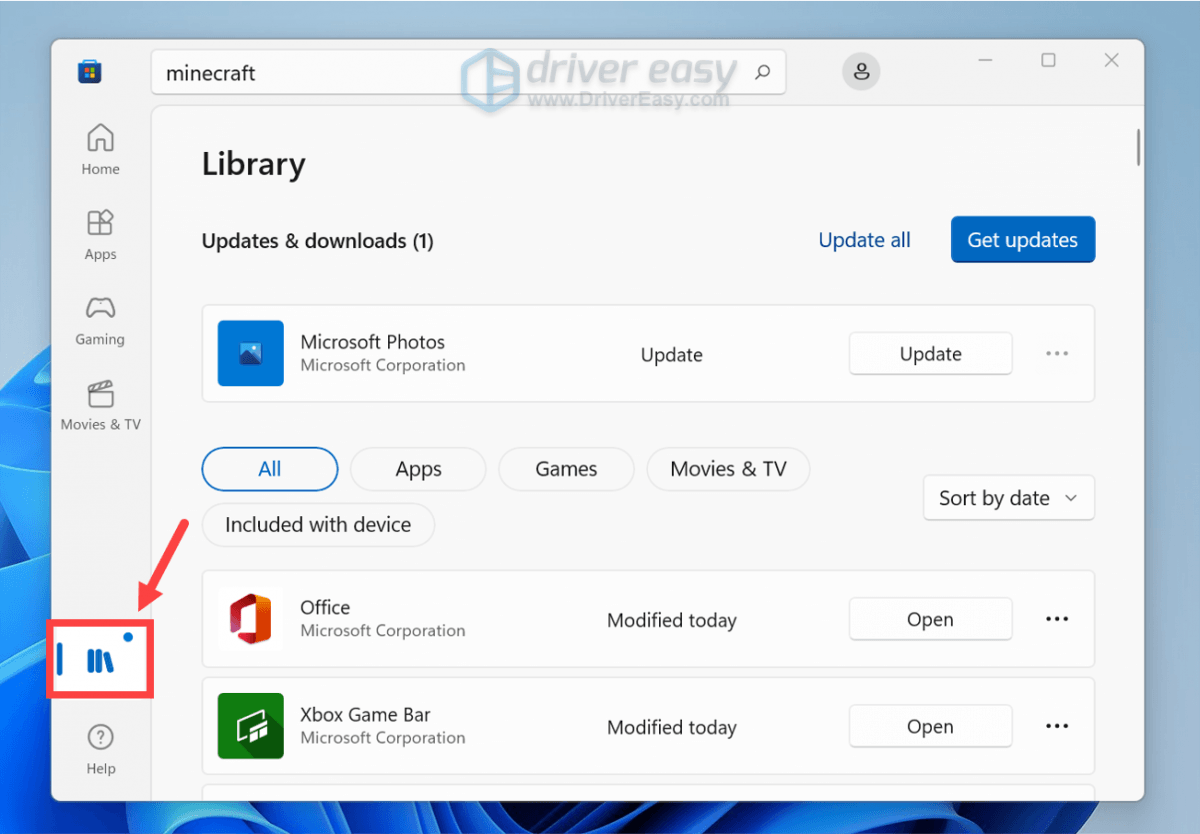Close the Microsoft Store window
The height and width of the screenshot is (834, 1200).
coord(1111,60)
